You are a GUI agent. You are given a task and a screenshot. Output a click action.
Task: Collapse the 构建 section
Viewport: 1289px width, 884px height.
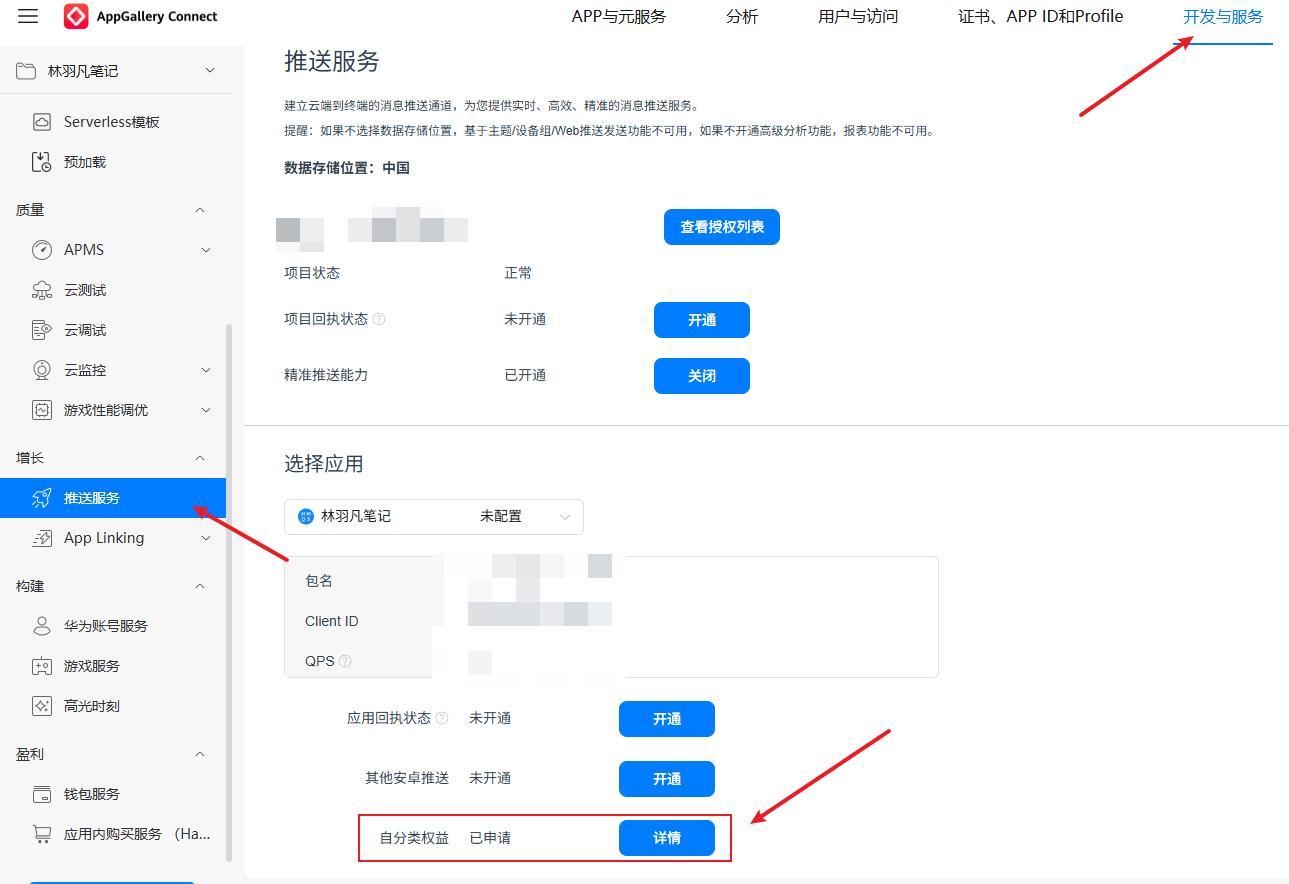click(x=200, y=586)
